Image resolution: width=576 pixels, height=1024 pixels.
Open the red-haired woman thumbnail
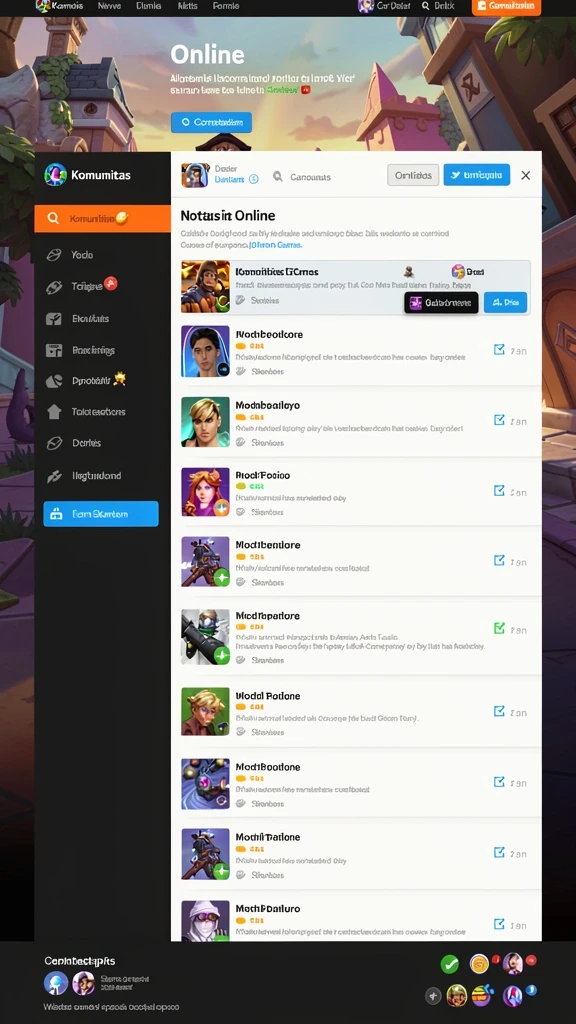[x=205, y=492]
